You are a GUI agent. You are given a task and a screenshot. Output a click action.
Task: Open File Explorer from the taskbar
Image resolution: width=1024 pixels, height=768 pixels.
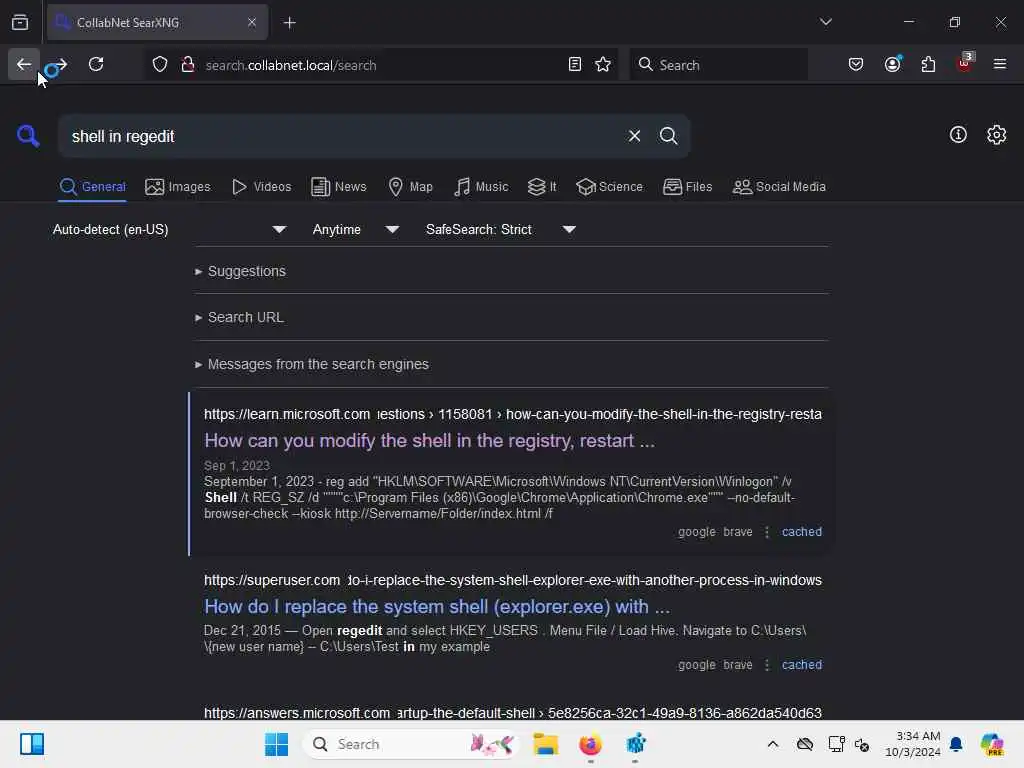[x=545, y=744]
